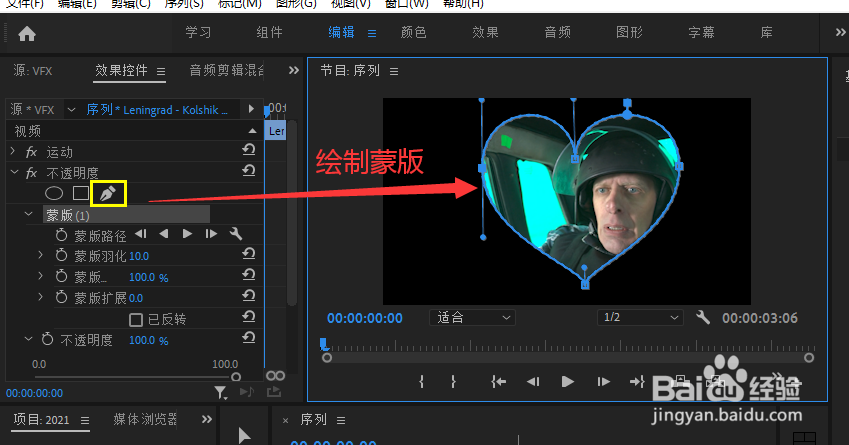The image size is (849, 445).
Task: Click right handle of zoom scroll bar
Action: (809, 358)
